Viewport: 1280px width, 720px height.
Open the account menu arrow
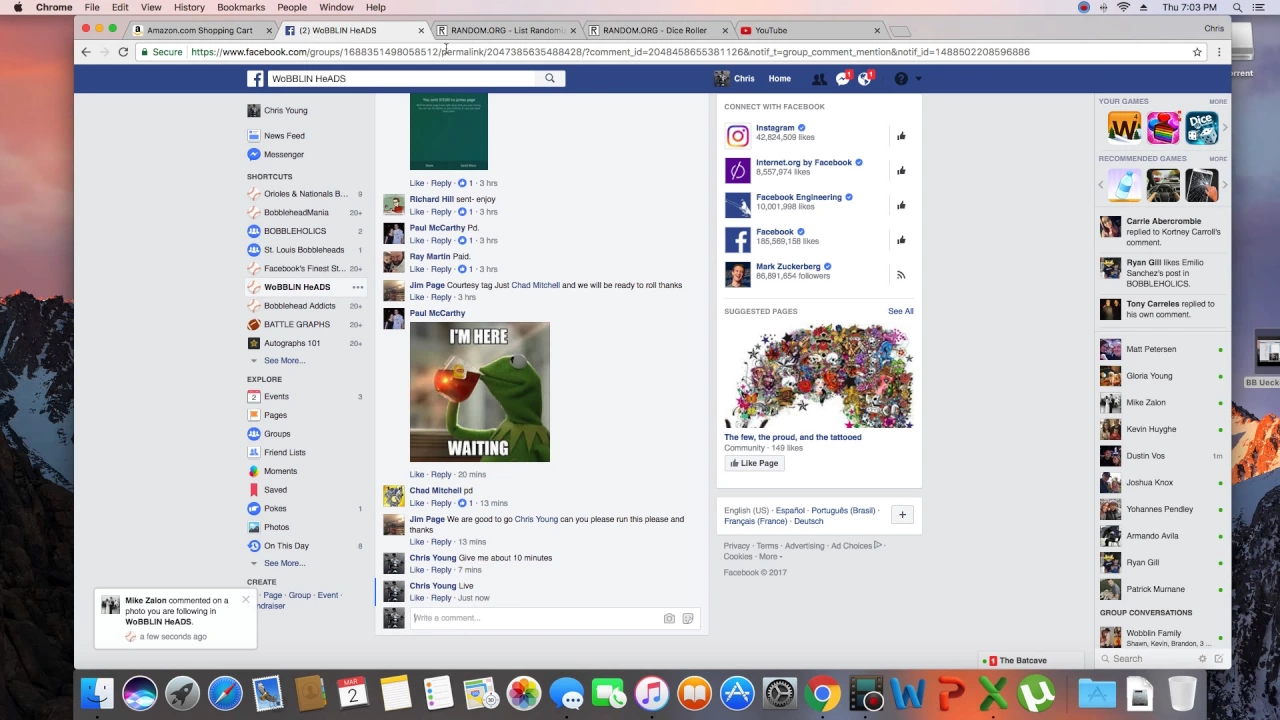tap(918, 79)
